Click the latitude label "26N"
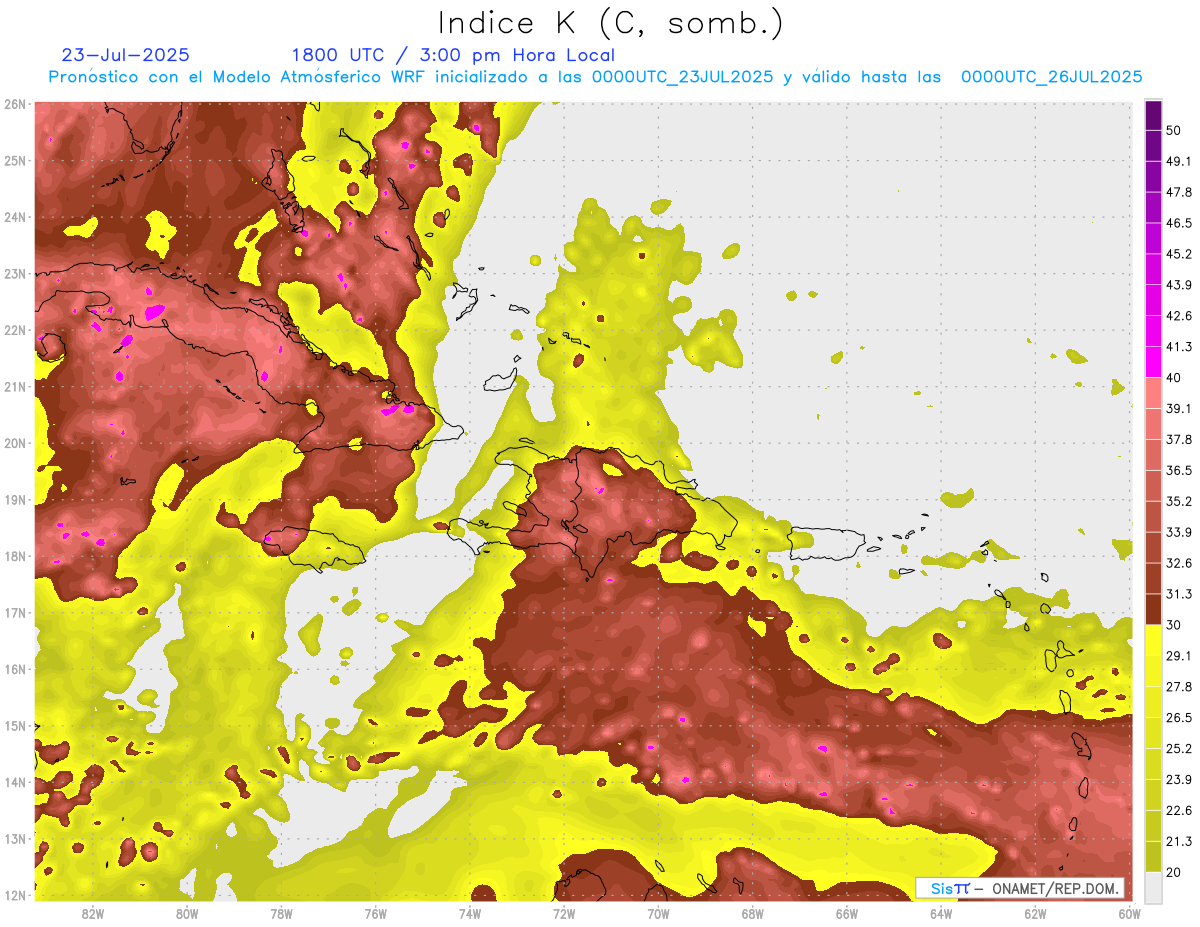Image resolution: width=1200 pixels, height=927 pixels. tap(15, 104)
